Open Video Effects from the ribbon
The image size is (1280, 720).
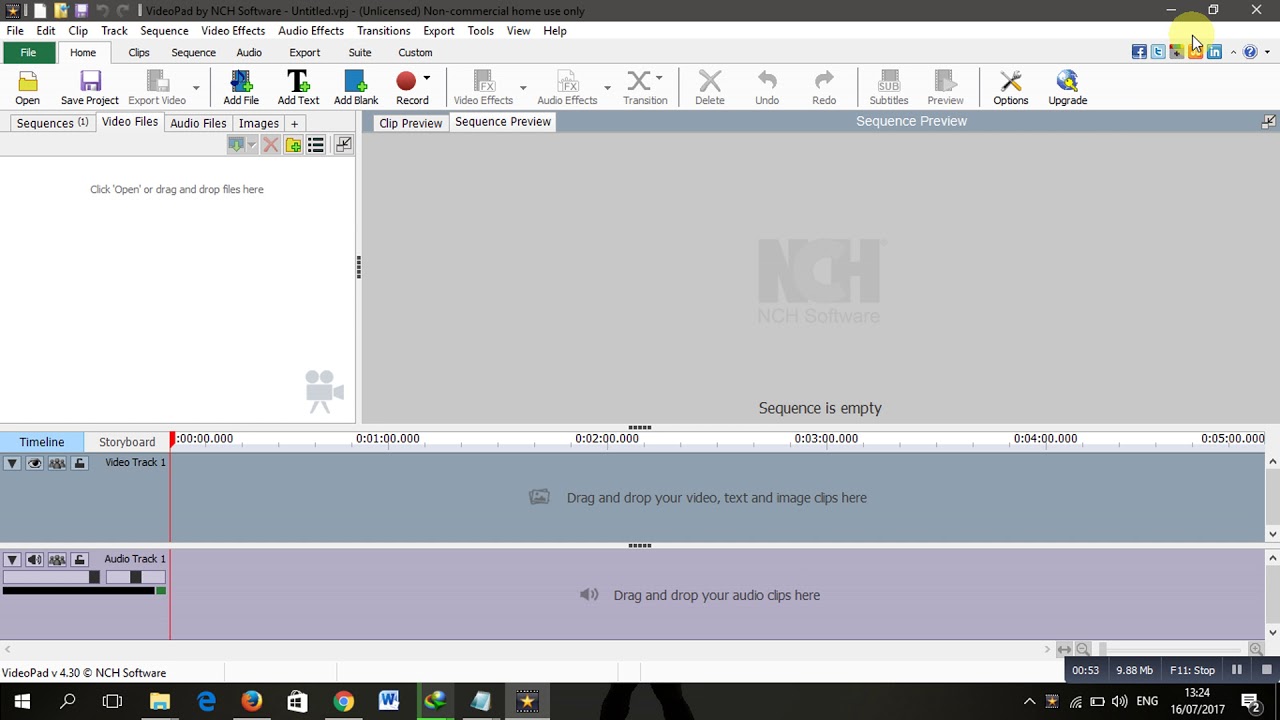(483, 87)
